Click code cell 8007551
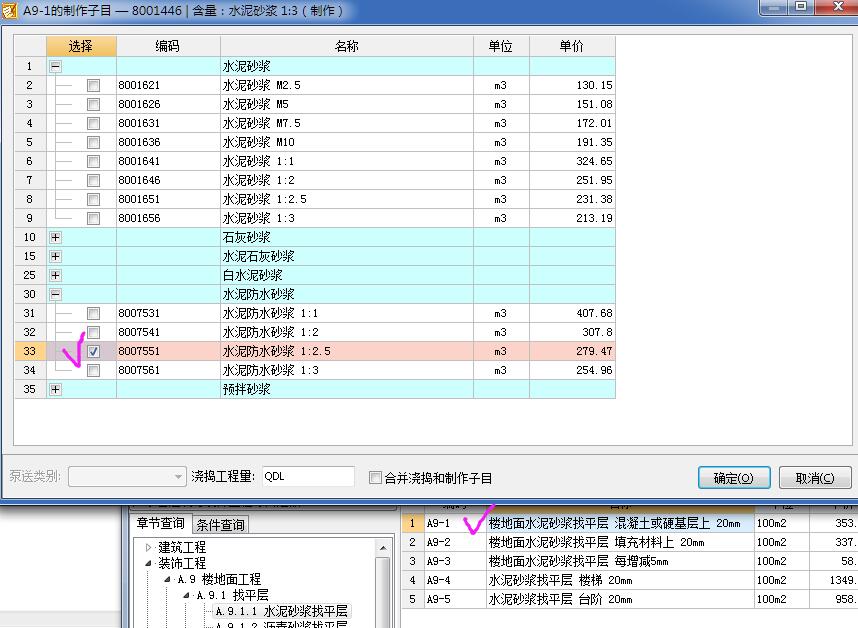858x628 pixels. click(x=168, y=351)
